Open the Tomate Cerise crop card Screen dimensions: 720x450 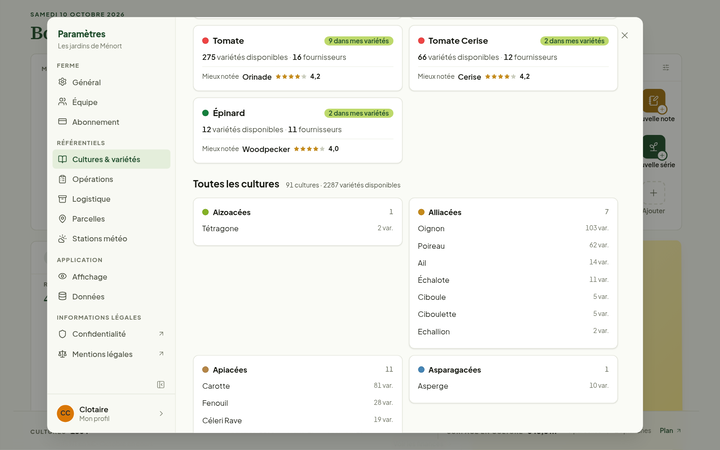pyautogui.click(x=513, y=58)
